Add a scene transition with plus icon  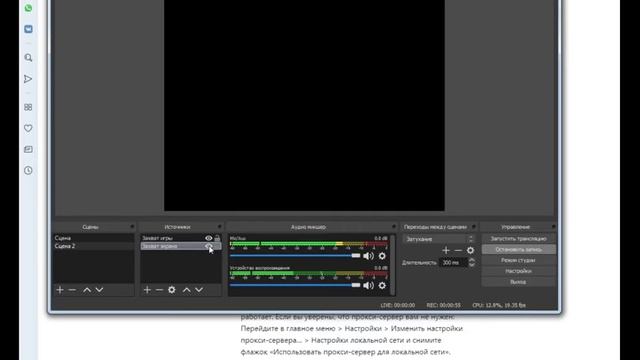click(446, 250)
